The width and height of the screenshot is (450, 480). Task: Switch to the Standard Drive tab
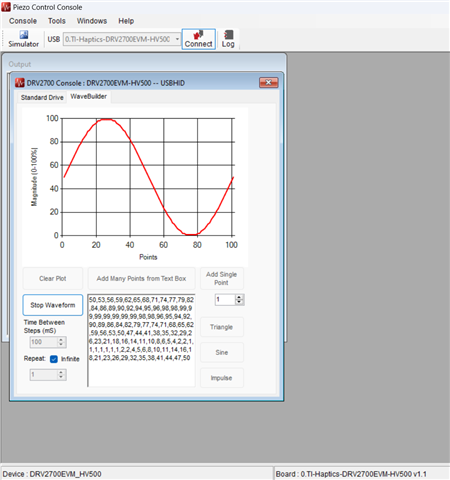[x=42, y=97]
